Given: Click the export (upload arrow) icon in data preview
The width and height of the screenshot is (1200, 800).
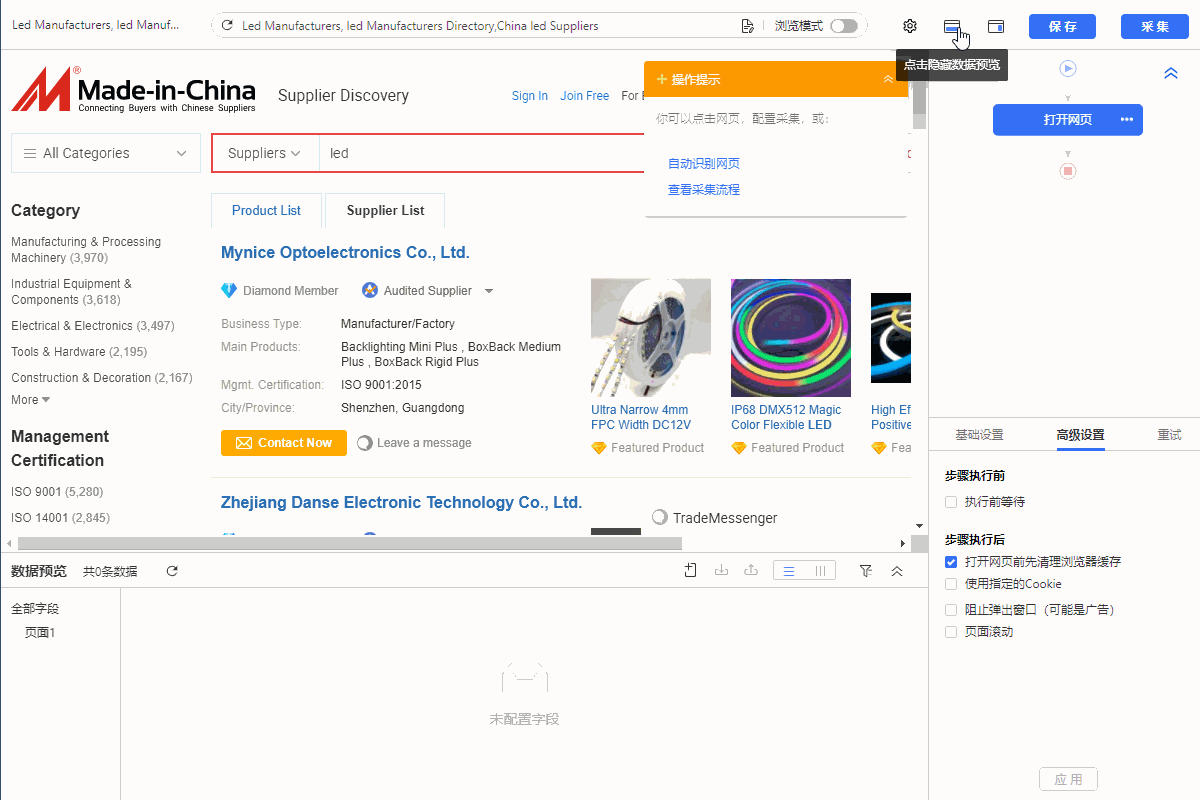Looking at the screenshot, I should 751,570.
